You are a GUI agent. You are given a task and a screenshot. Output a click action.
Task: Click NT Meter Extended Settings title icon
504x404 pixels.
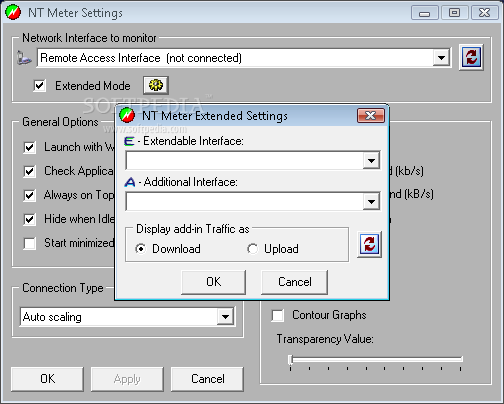click(x=127, y=116)
